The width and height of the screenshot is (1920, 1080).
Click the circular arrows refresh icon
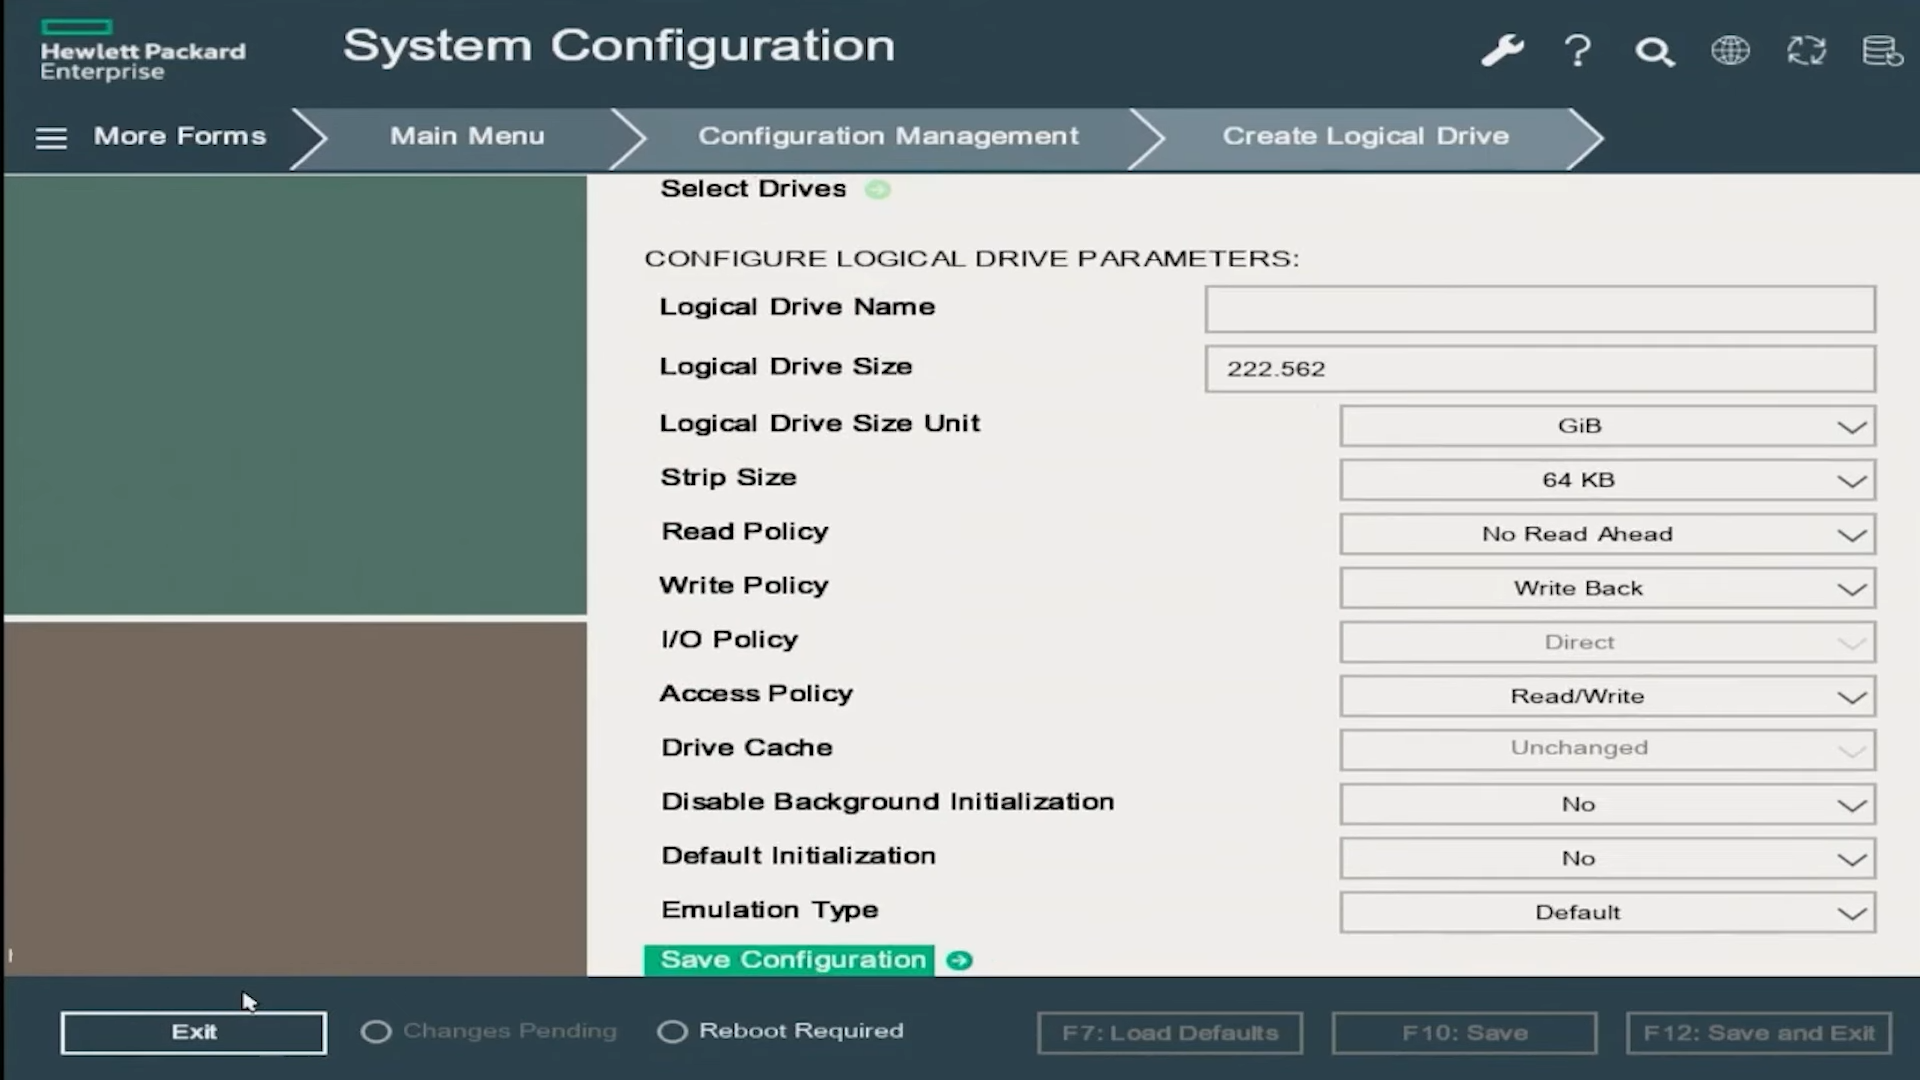(x=1806, y=50)
